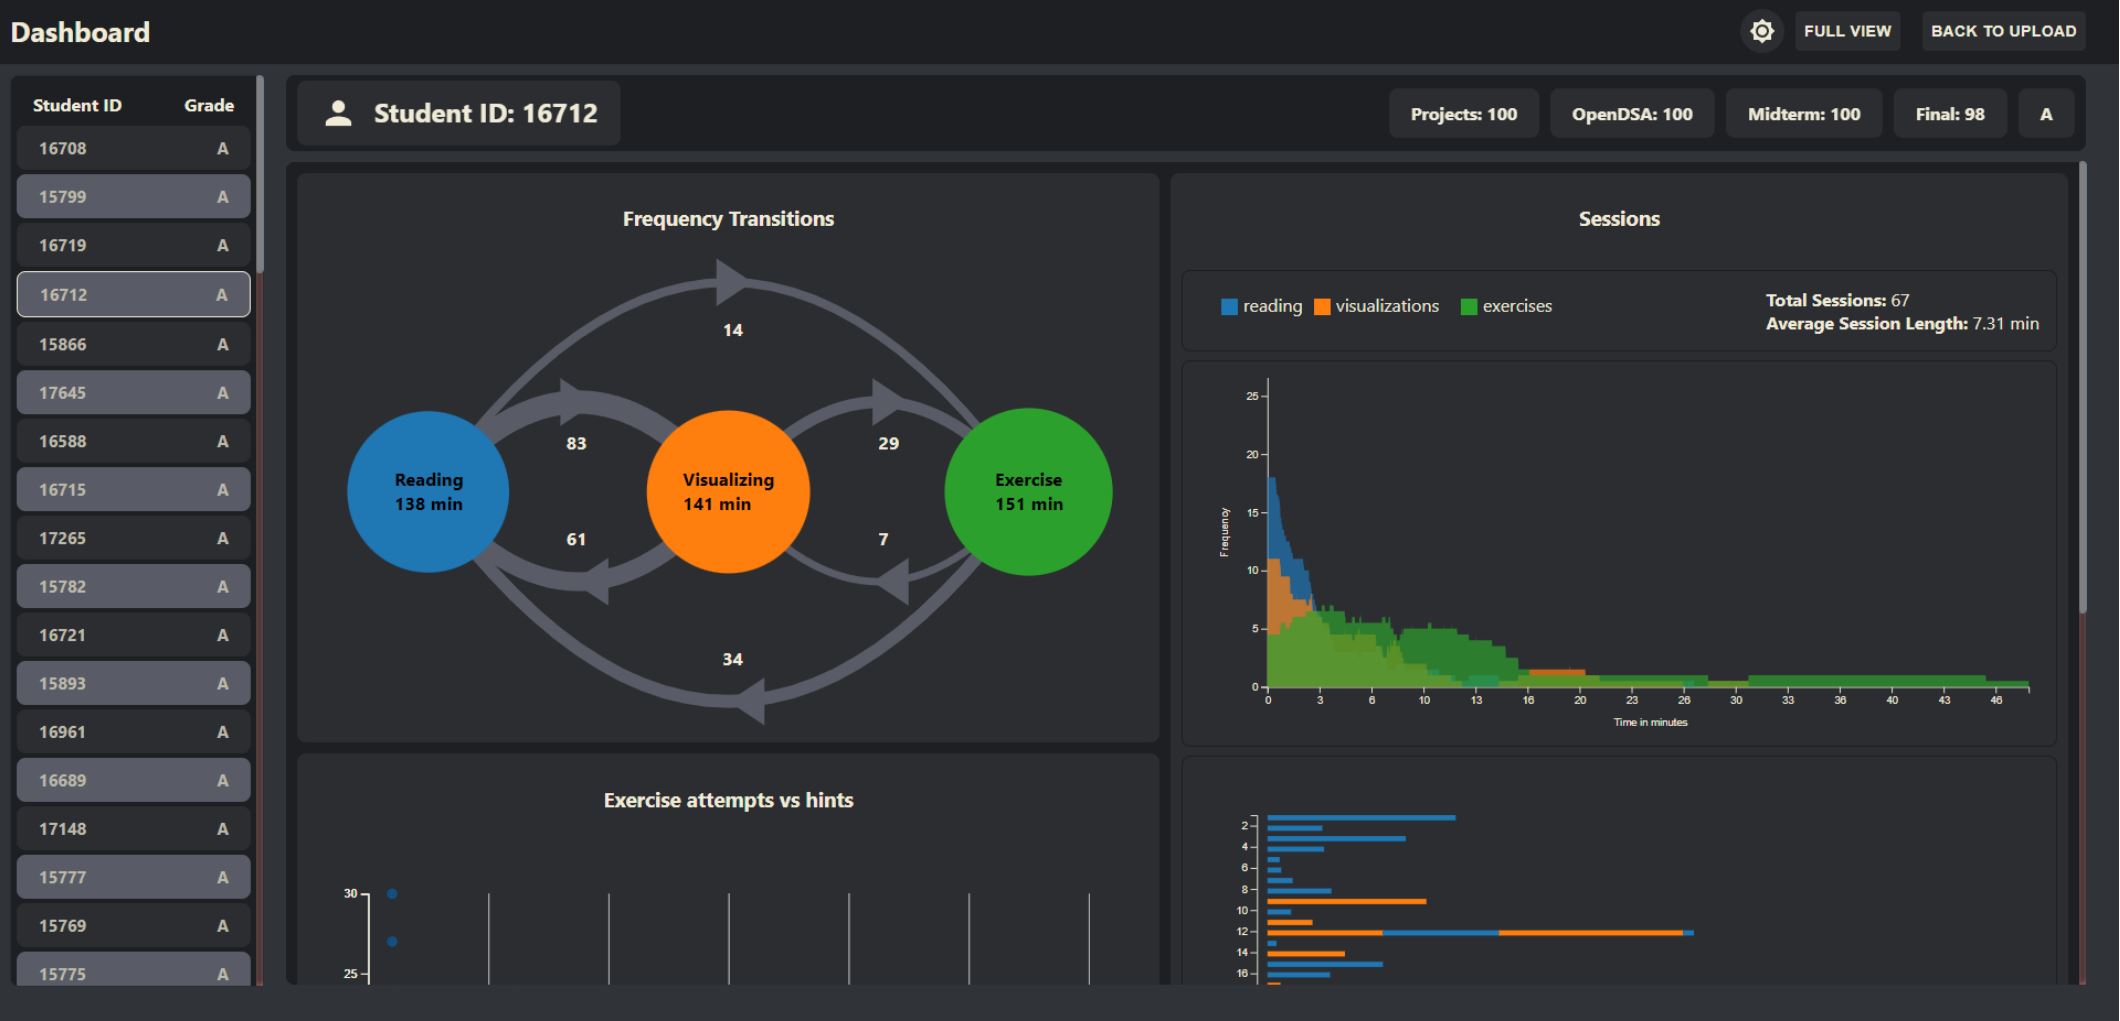Select student 16719 in list
Viewport: 2120px width, 1021px height.
point(133,246)
